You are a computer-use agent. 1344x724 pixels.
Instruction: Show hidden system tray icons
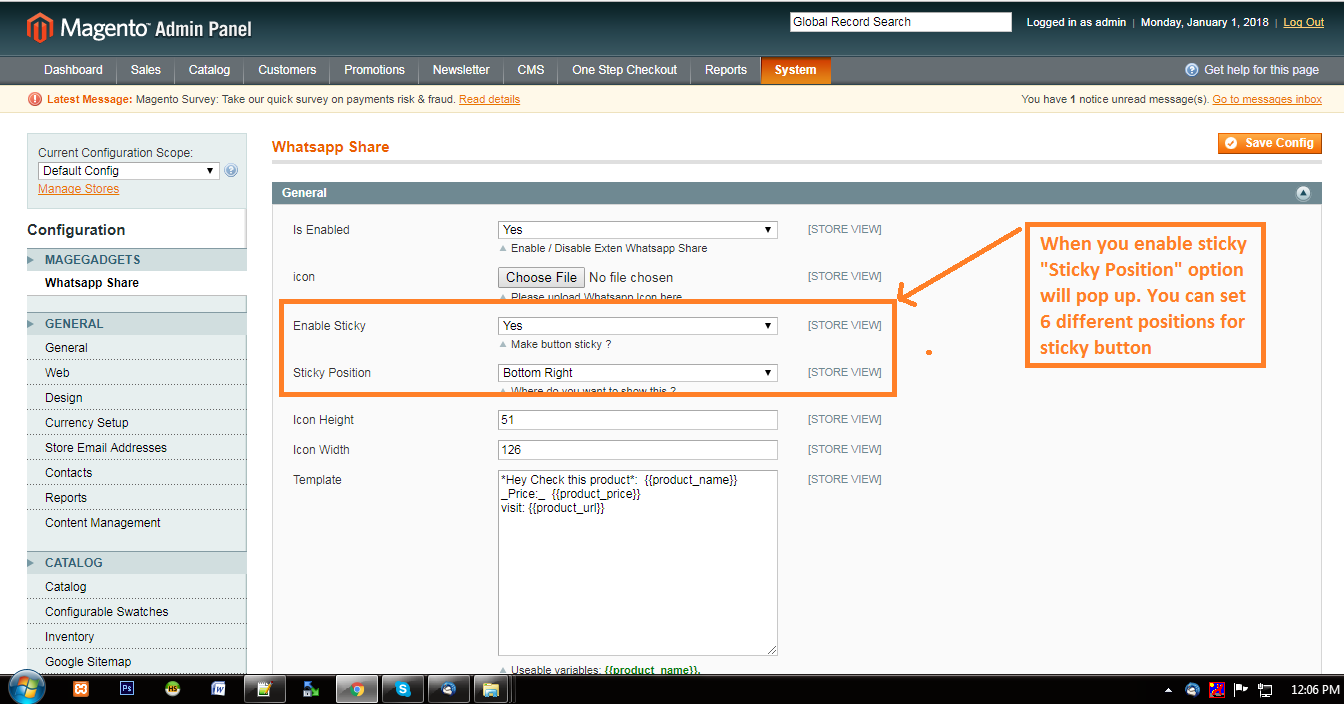[1168, 690]
